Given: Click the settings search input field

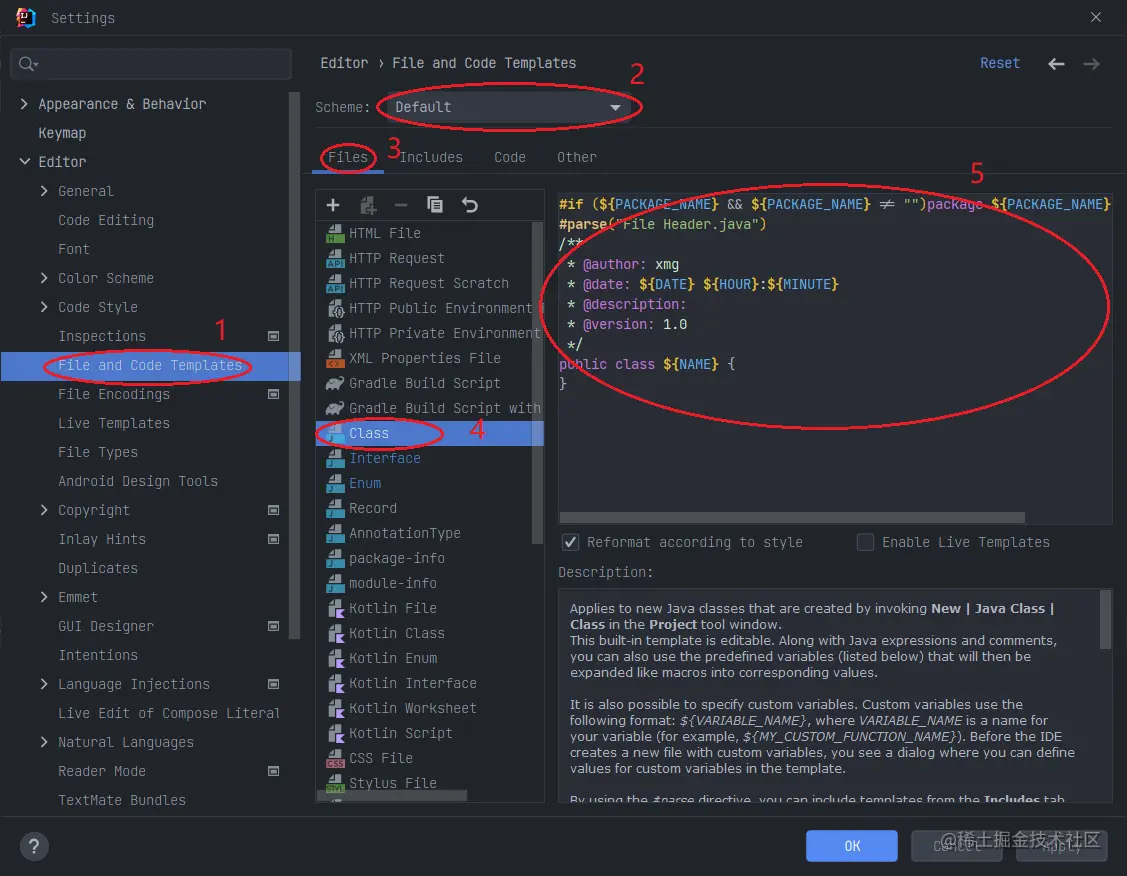Looking at the screenshot, I should pos(151,64).
